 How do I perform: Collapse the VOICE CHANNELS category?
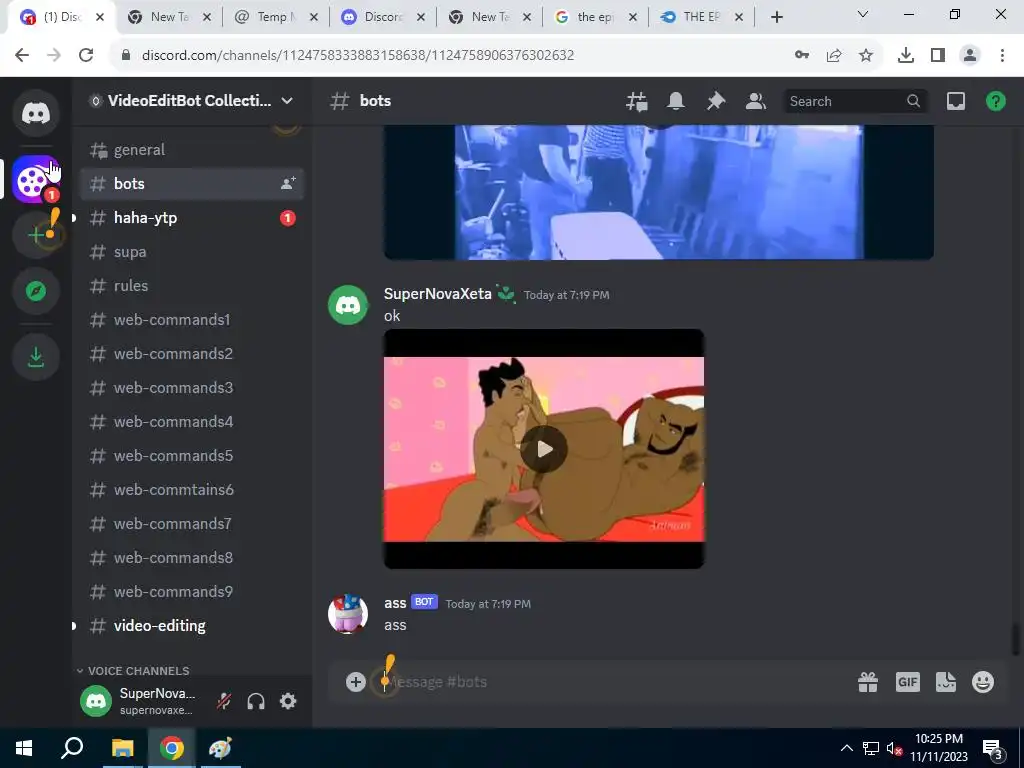pos(133,671)
